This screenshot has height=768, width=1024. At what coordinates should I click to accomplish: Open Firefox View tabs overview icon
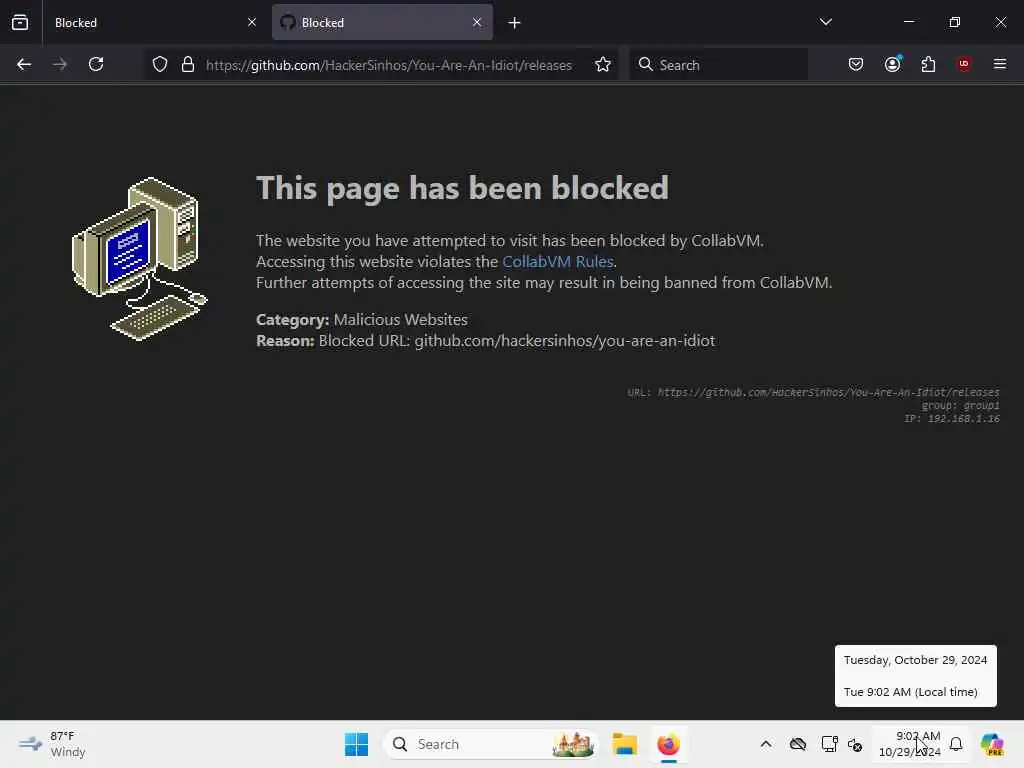point(20,22)
